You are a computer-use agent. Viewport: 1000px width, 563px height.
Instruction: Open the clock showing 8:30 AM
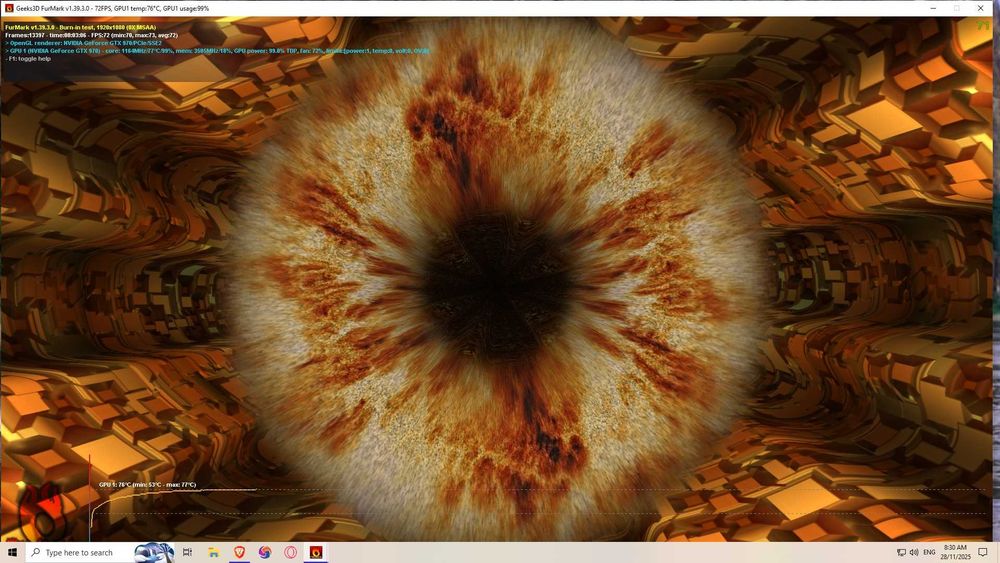coord(955,552)
